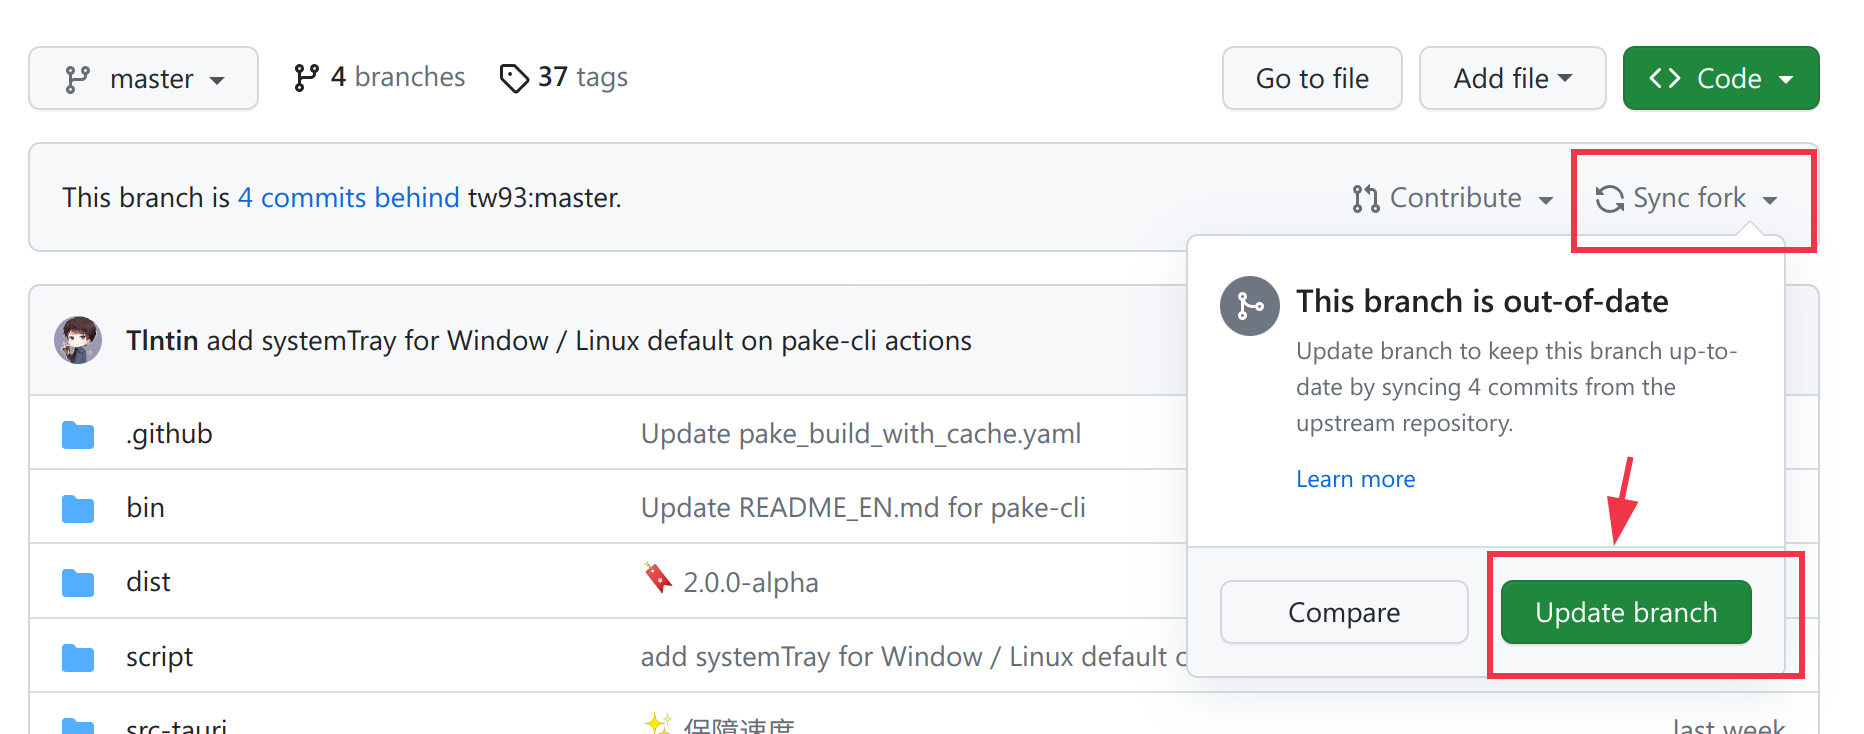Open Update README_EN.md for pake-cli commit
The height and width of the screenshot is (734, 1864).
pos(863,508)
